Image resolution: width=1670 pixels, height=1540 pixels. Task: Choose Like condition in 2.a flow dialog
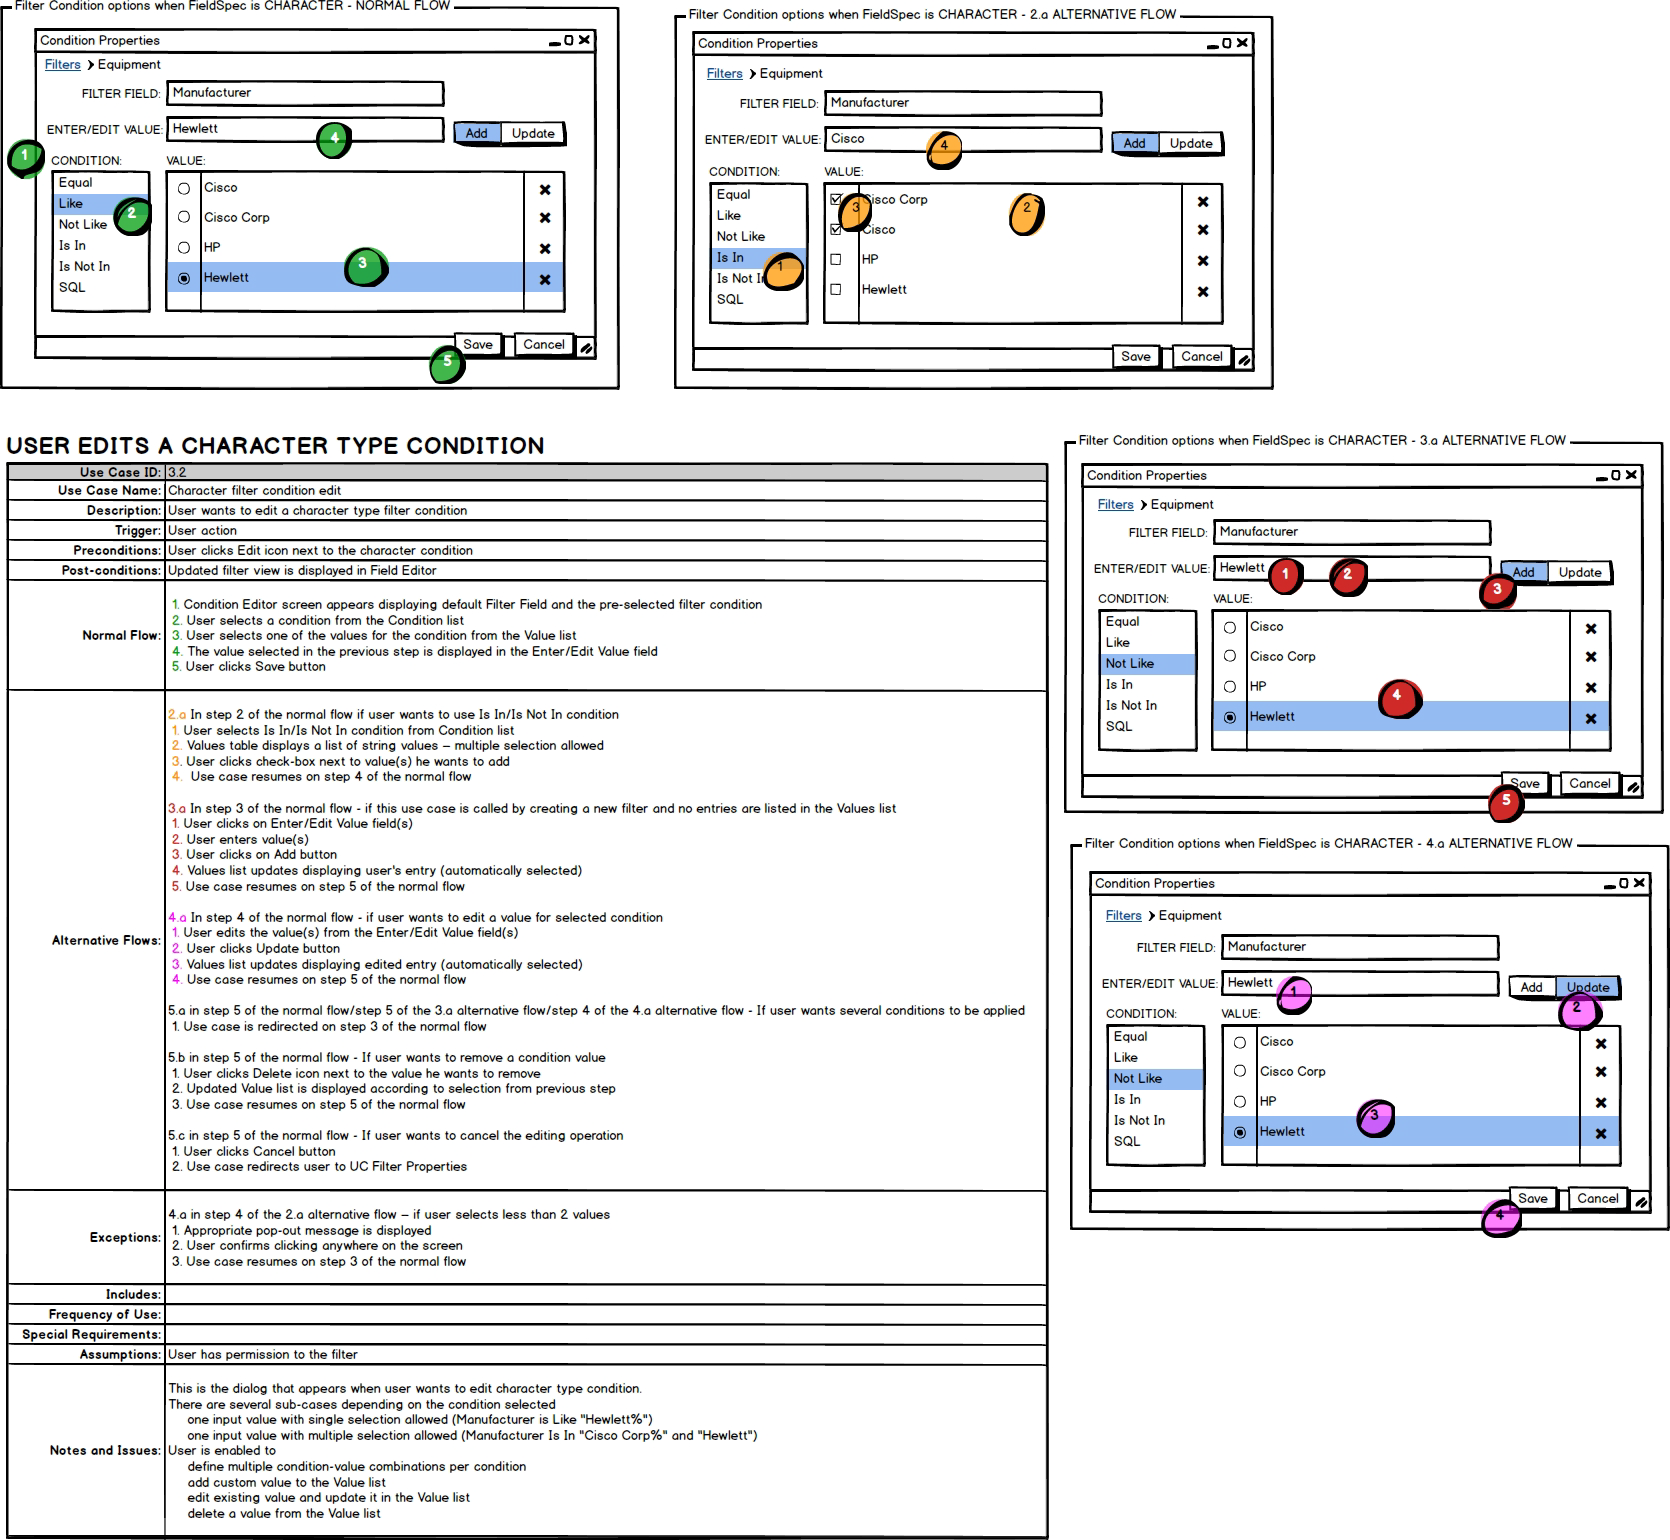pyautogui.click(x=759, y=216)
